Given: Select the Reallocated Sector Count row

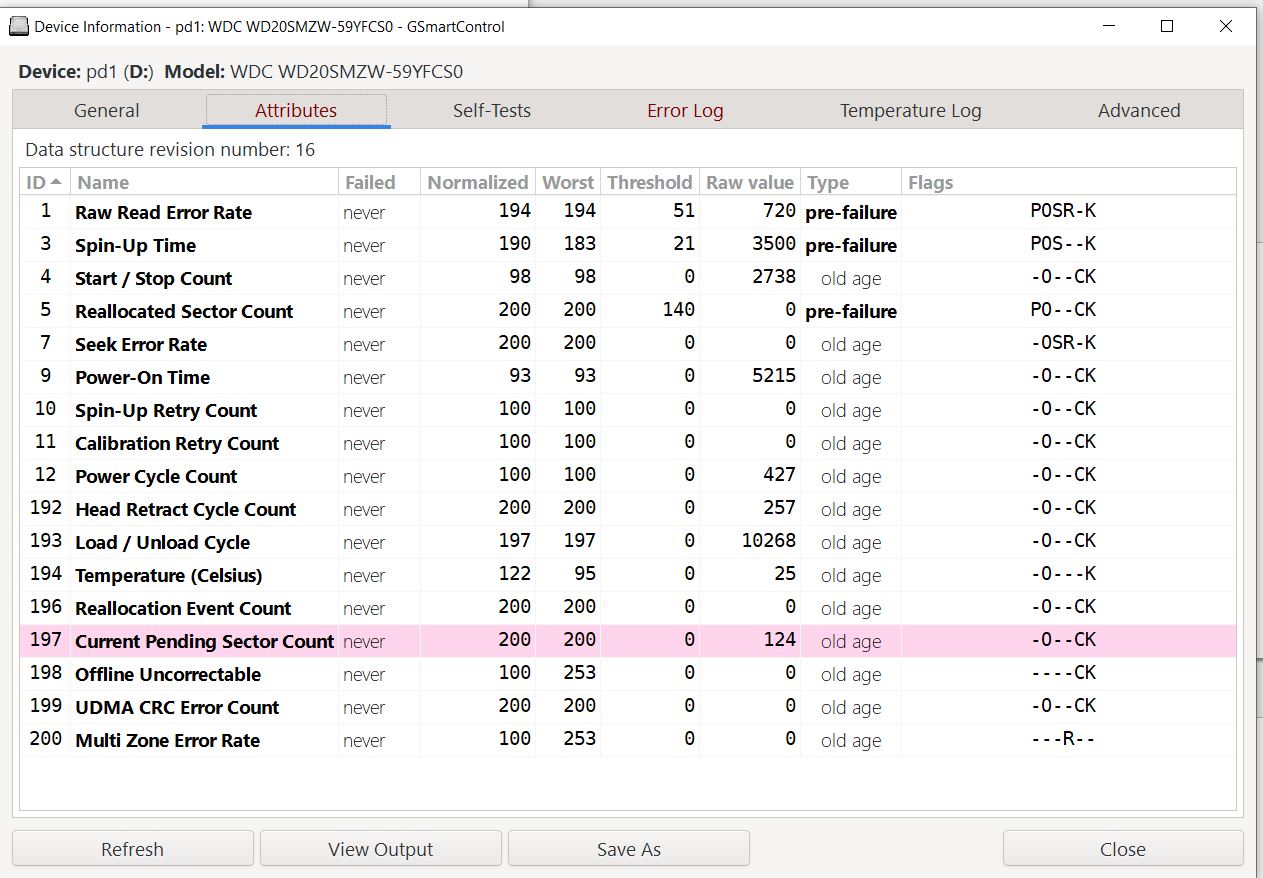Looking at the screenshot, I should 628,311.
